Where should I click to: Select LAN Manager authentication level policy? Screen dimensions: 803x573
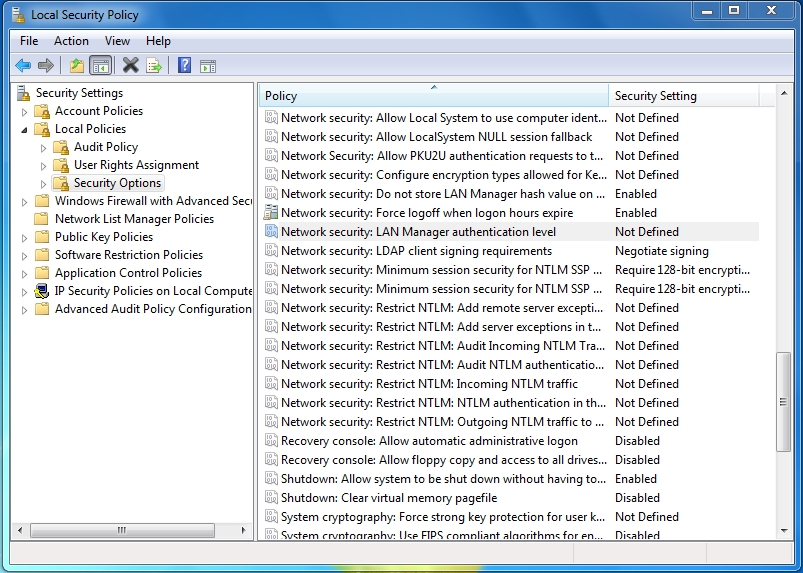[418, 232]
